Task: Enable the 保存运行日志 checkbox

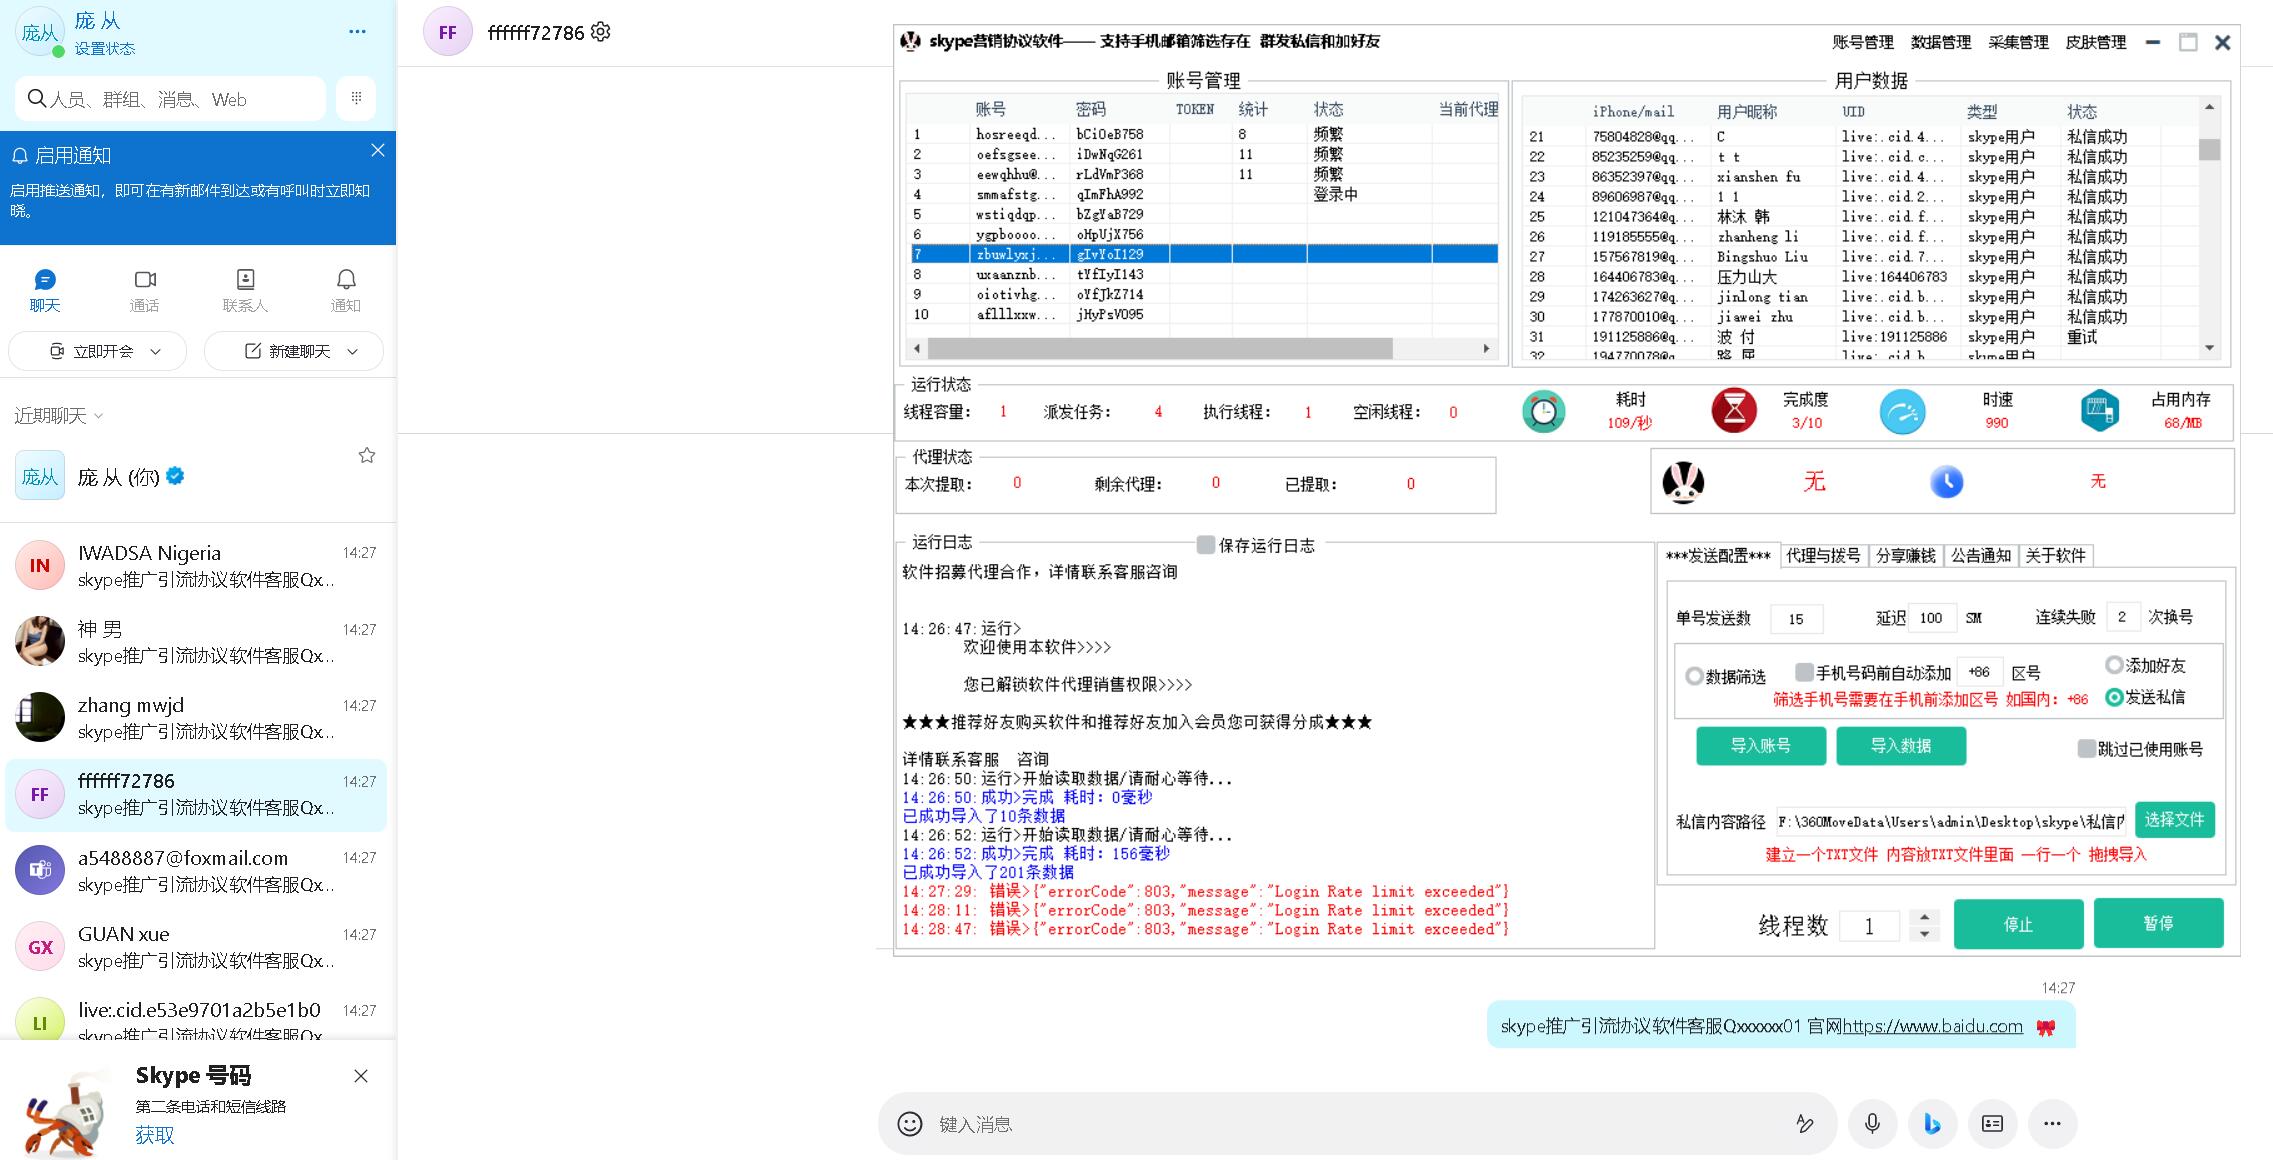Action: pos(1206,545)
